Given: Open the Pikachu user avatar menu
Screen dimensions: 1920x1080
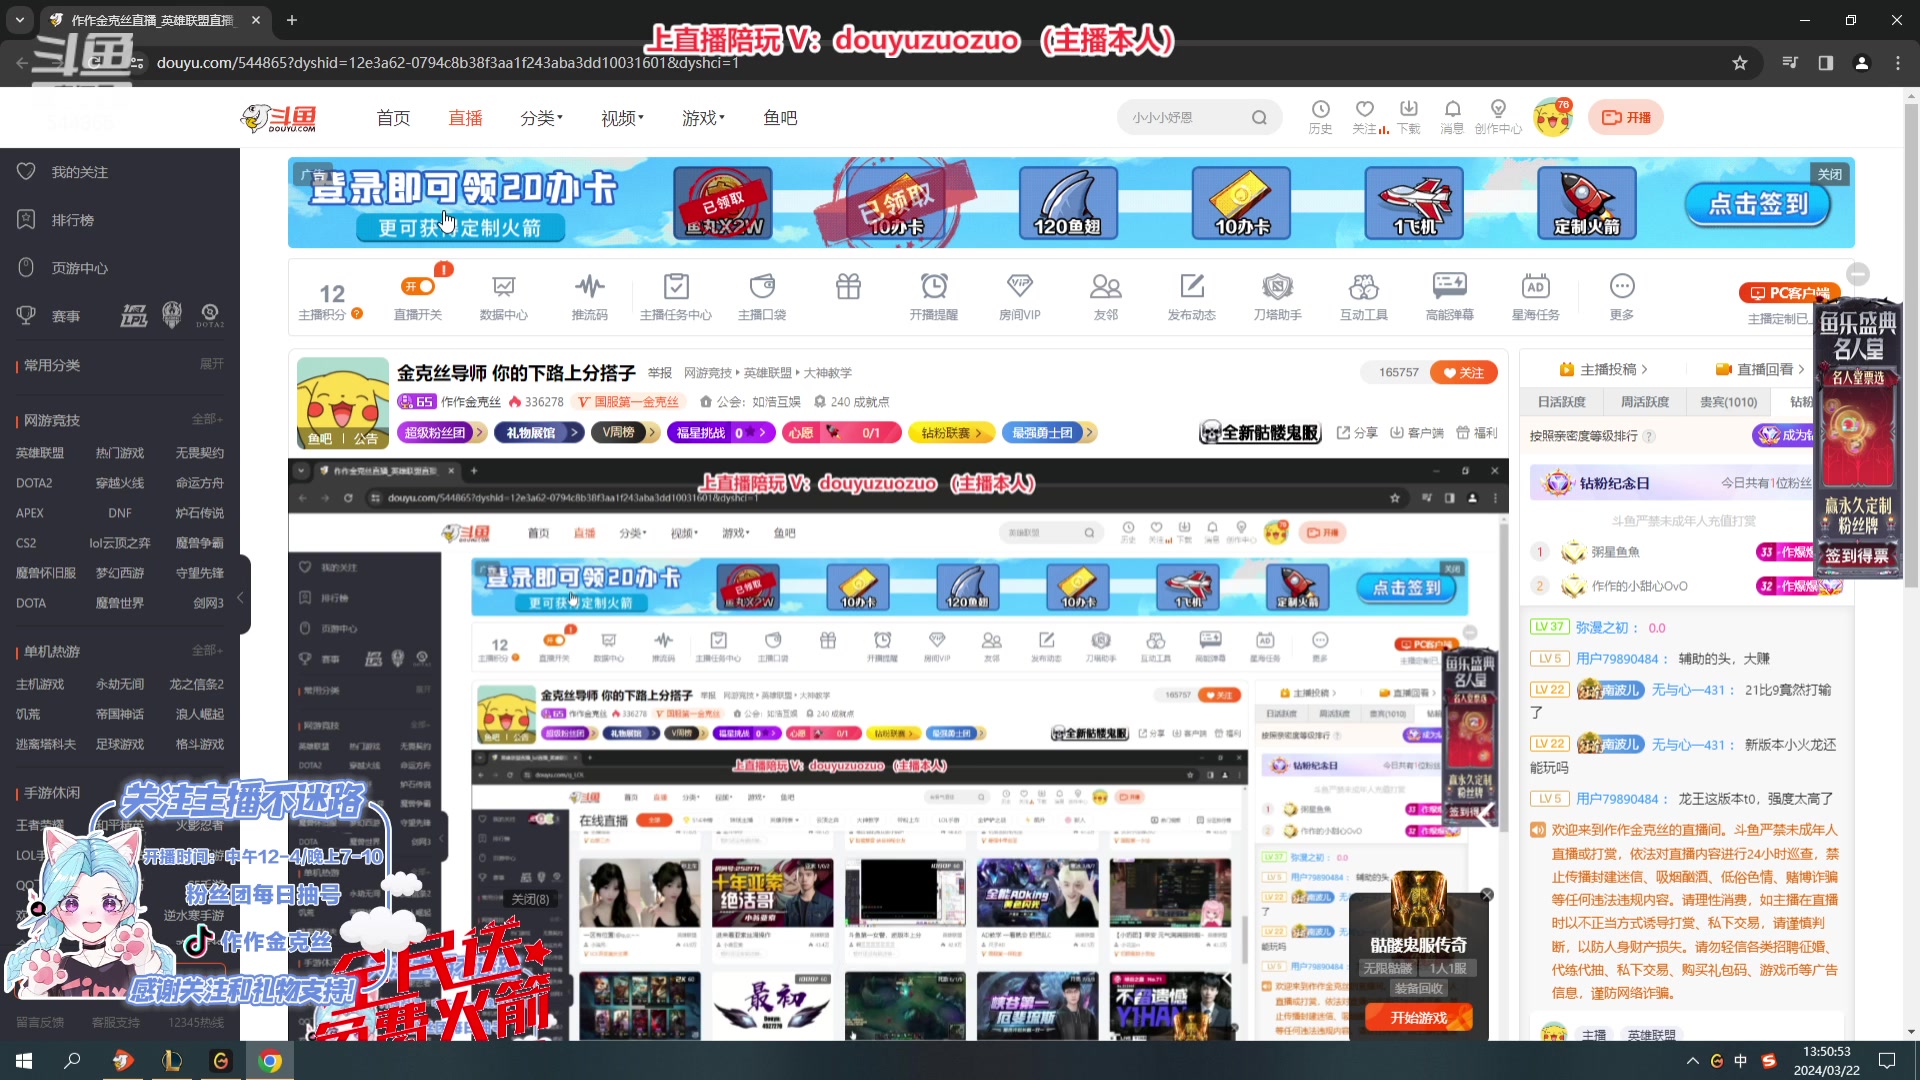Looking at the screenshot, I should coord(1553,118).
